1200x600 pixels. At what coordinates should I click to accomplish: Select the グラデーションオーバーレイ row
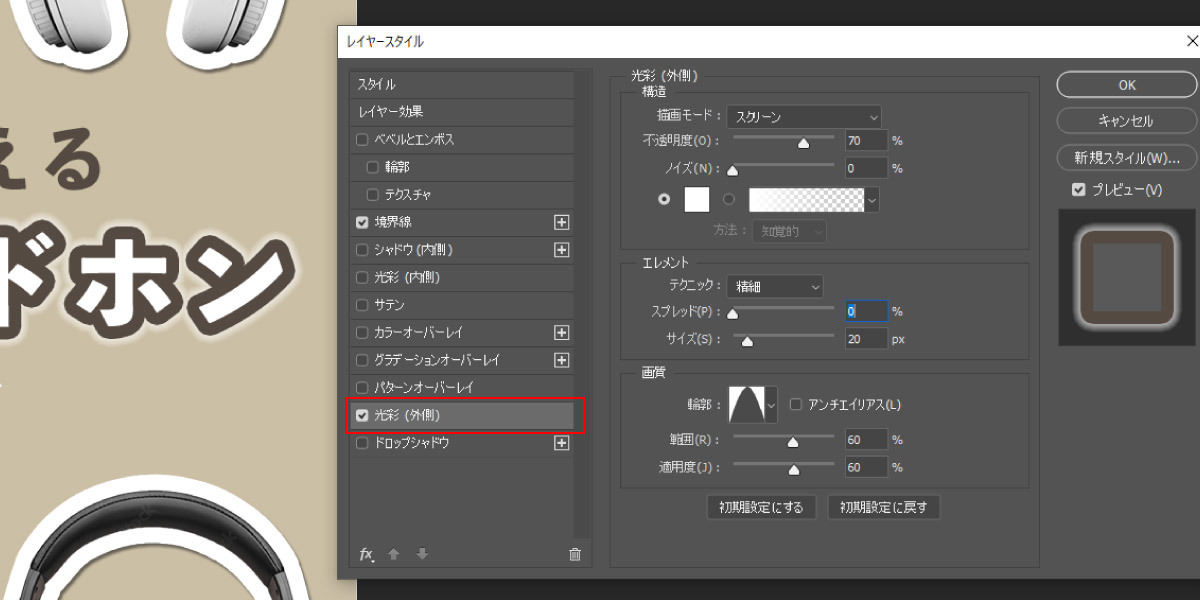[x=462, y=359]
